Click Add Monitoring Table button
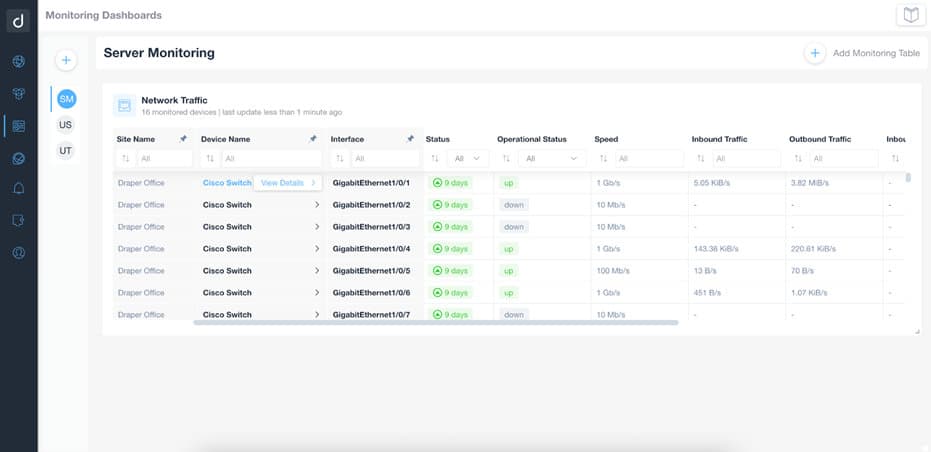Viewport: 931px width, 452px height. [x=865, y=53]
